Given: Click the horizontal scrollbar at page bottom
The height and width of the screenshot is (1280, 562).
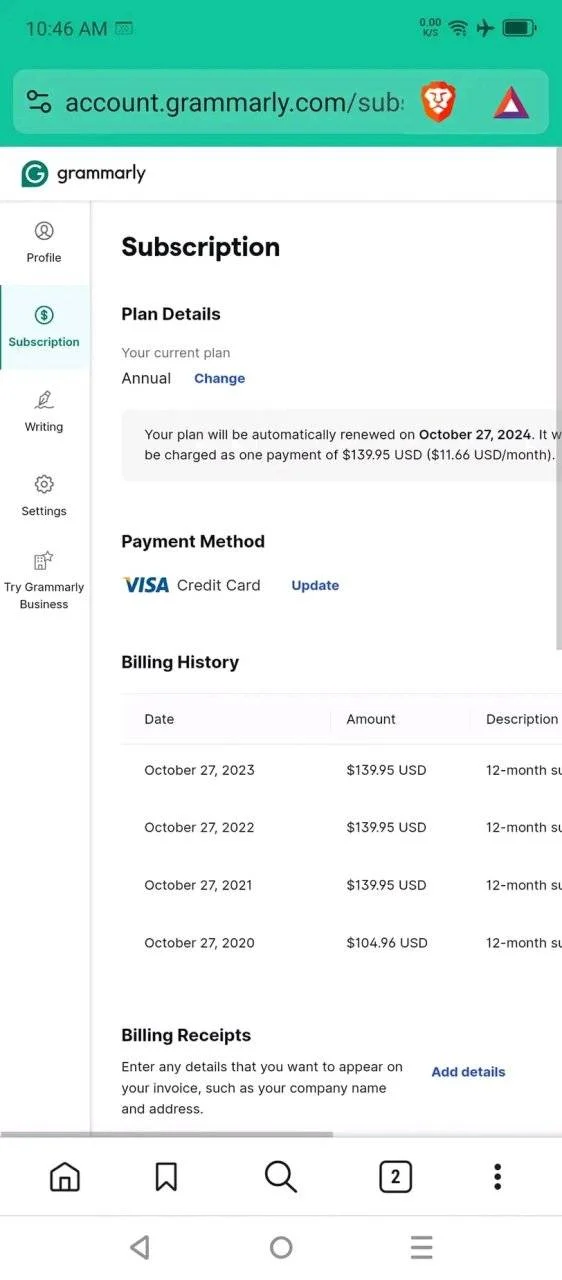Looking at the screenshot, I should (x=167, y=1134).
